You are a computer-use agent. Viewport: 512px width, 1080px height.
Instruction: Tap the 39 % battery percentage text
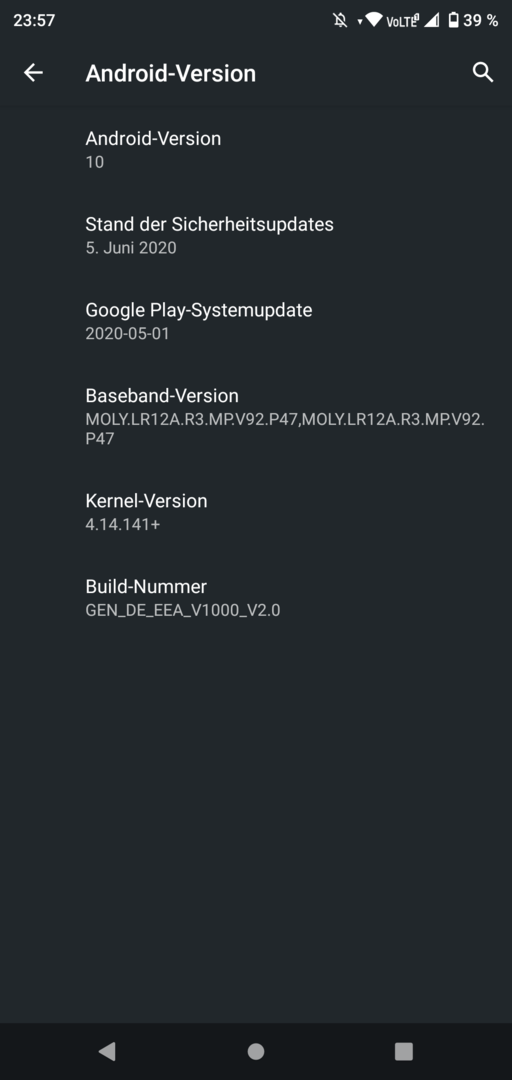480,21
